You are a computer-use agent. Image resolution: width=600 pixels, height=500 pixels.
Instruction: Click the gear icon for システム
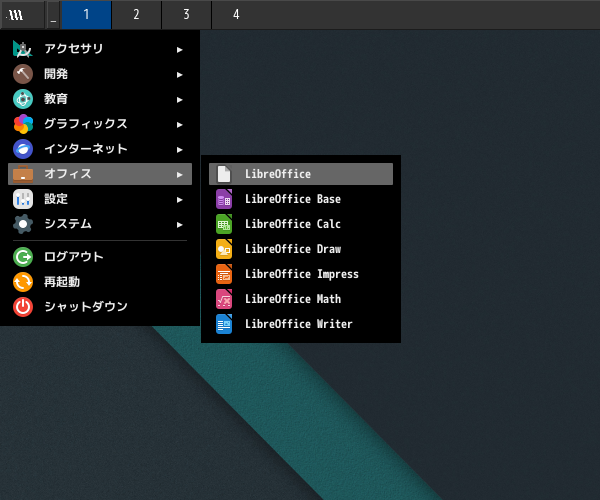pyautogui.click(x=23, y=224)
